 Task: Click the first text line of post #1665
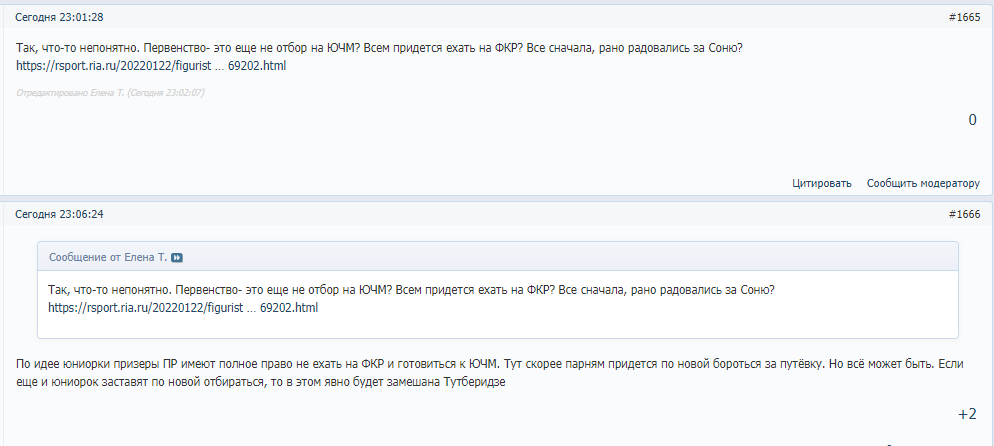click(x=380, y=49)
